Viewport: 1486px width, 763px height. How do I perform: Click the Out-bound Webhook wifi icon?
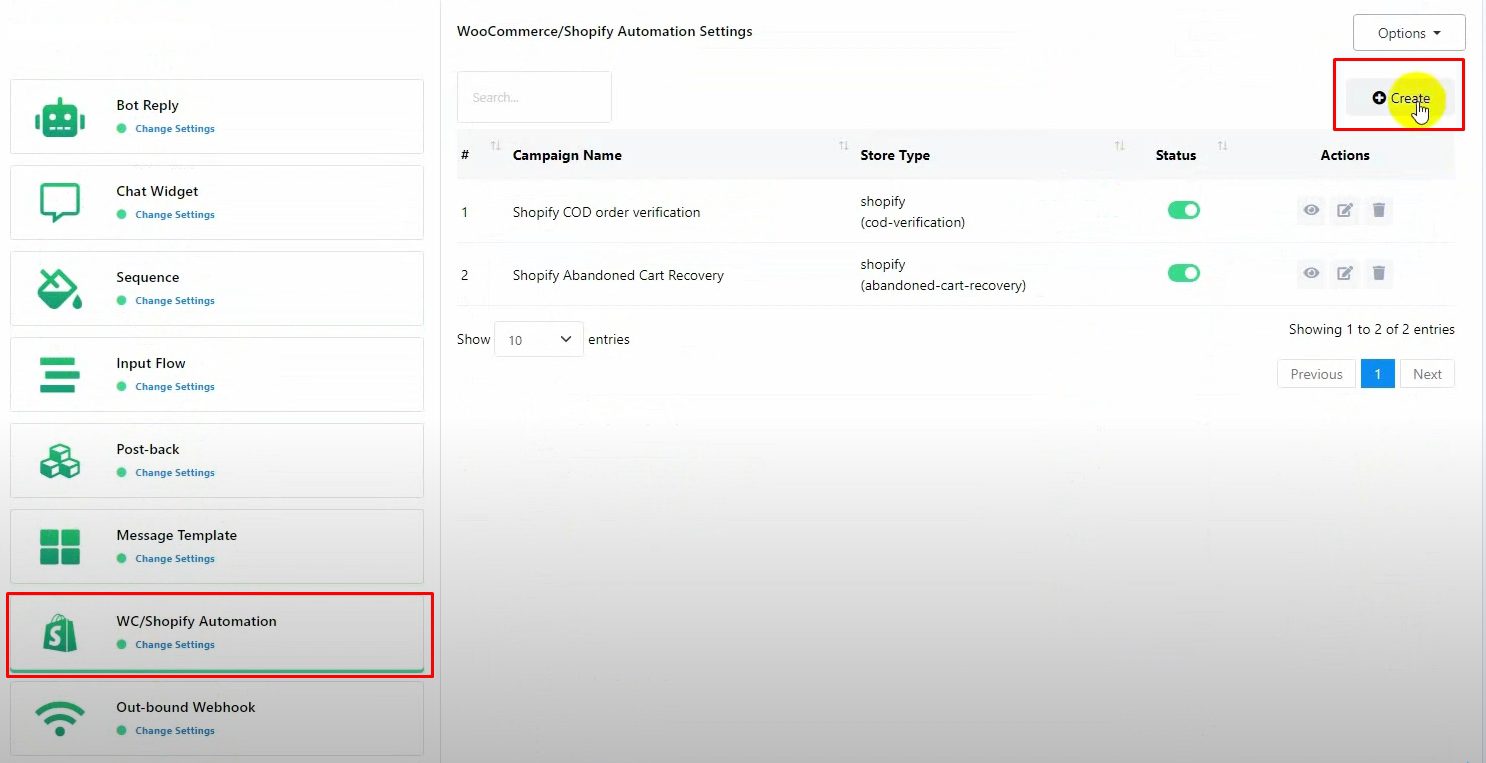[x=59, y=719]
